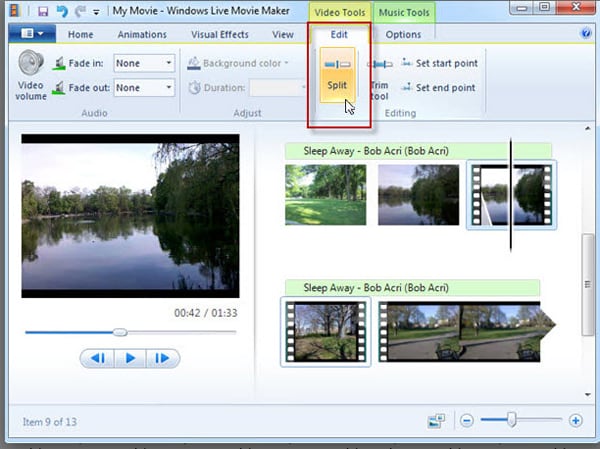This screenshot has width=600, height=449.
Task: Click the video preview monitor
Action: pos(130,216)
